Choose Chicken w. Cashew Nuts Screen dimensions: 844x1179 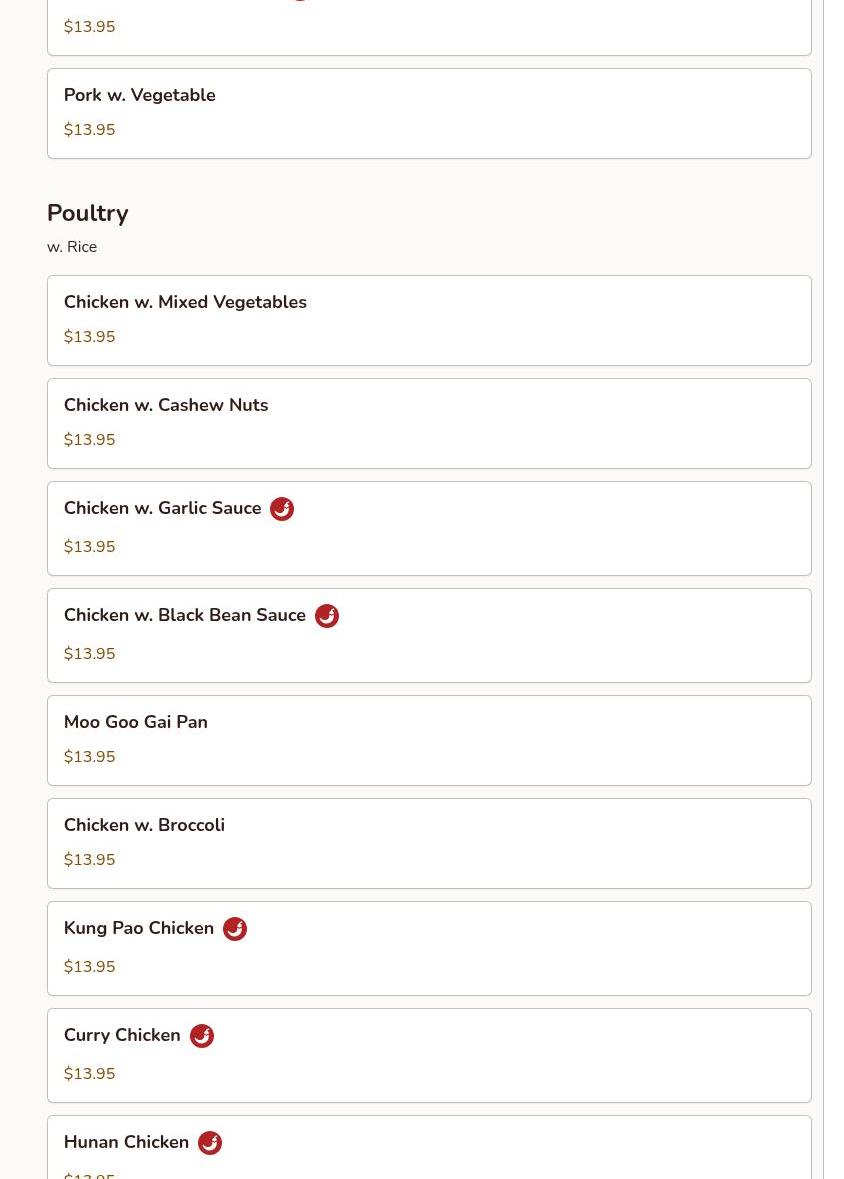[430, 423]
